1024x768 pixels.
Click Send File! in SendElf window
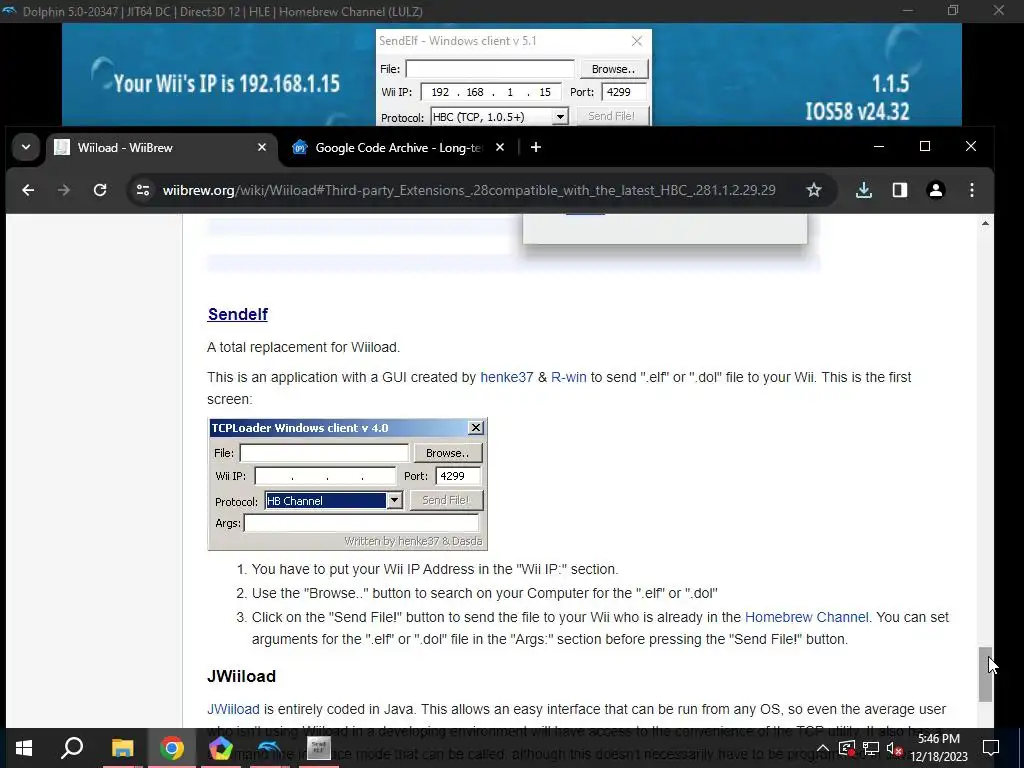(611, 116)
